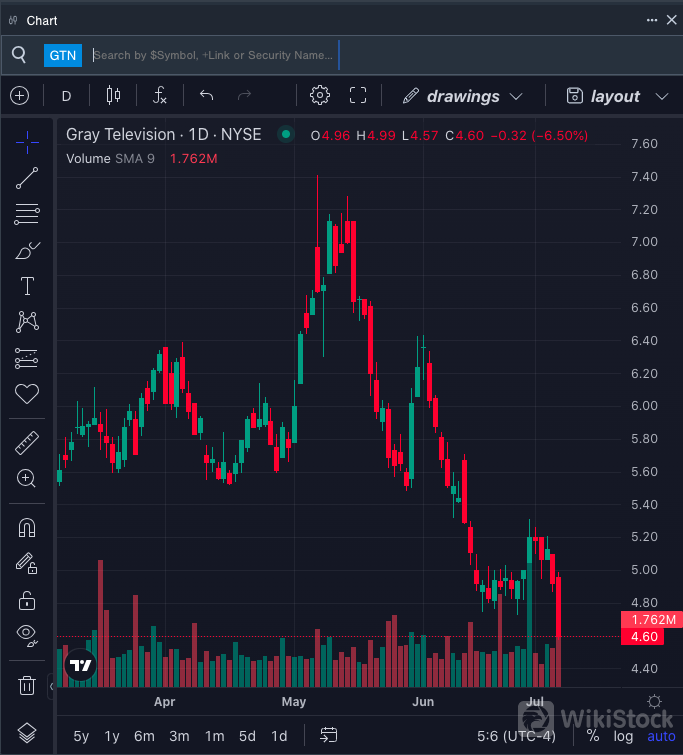
Task: Expand the drawings dropdown
Action: tap(463, 96)
